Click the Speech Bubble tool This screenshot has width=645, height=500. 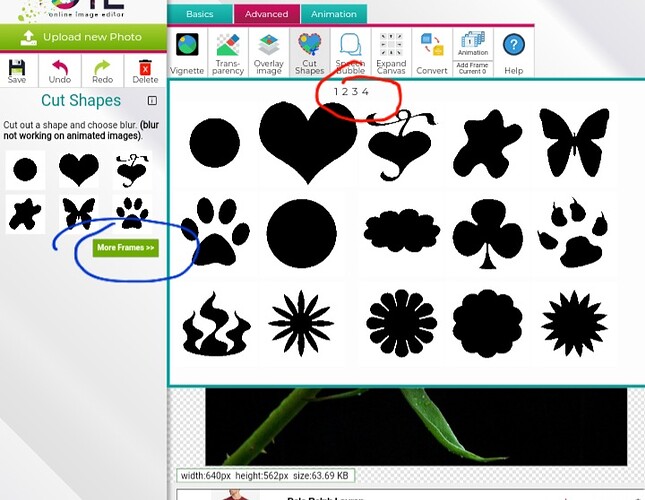coord(350,53)
